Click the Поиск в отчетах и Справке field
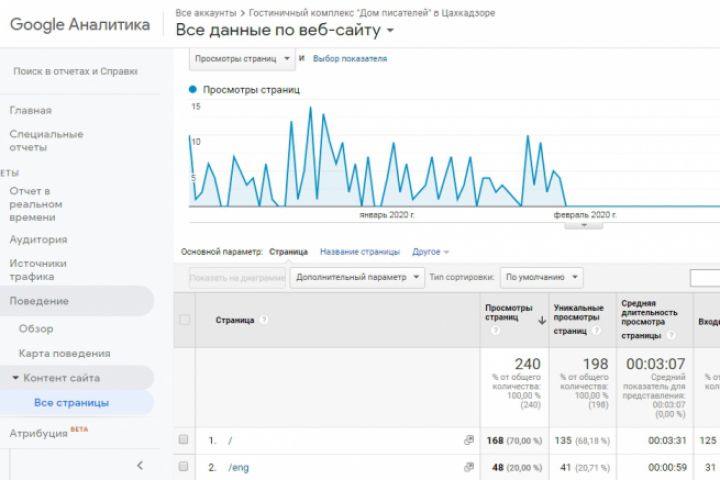Viewport: 720px width, 480px height. (75, 72)
